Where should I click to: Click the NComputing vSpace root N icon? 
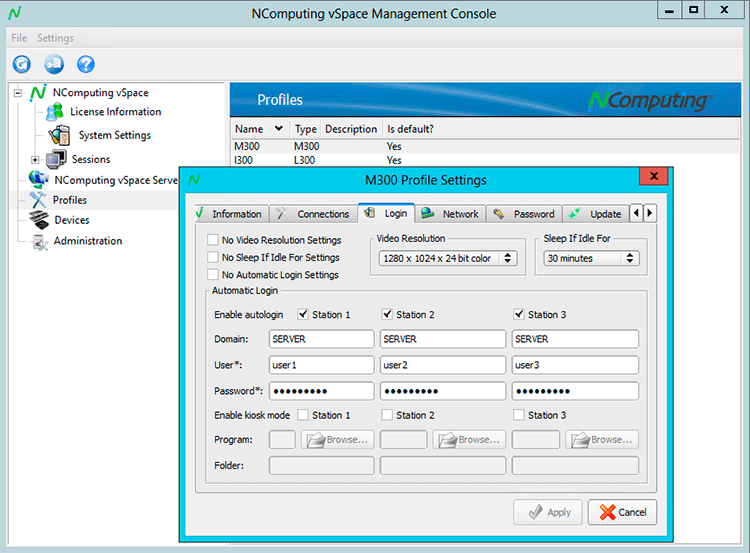(38, 92)
